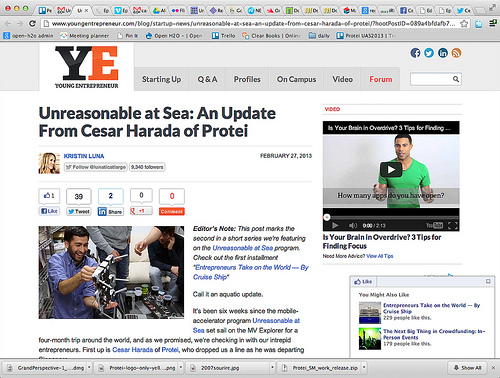
Task: Bookmark this page with the star icon
Action: [x=463, y=24]
